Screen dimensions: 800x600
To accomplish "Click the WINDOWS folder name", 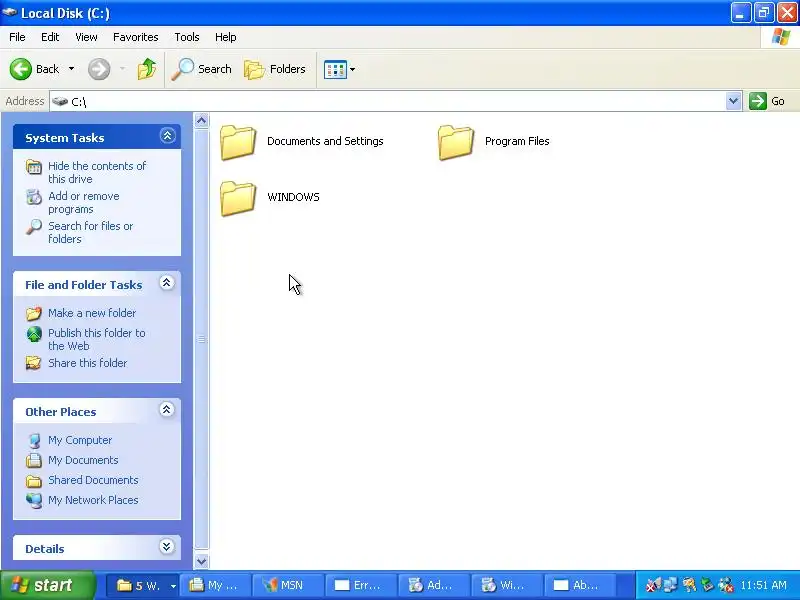I will [x=293, y=197].
